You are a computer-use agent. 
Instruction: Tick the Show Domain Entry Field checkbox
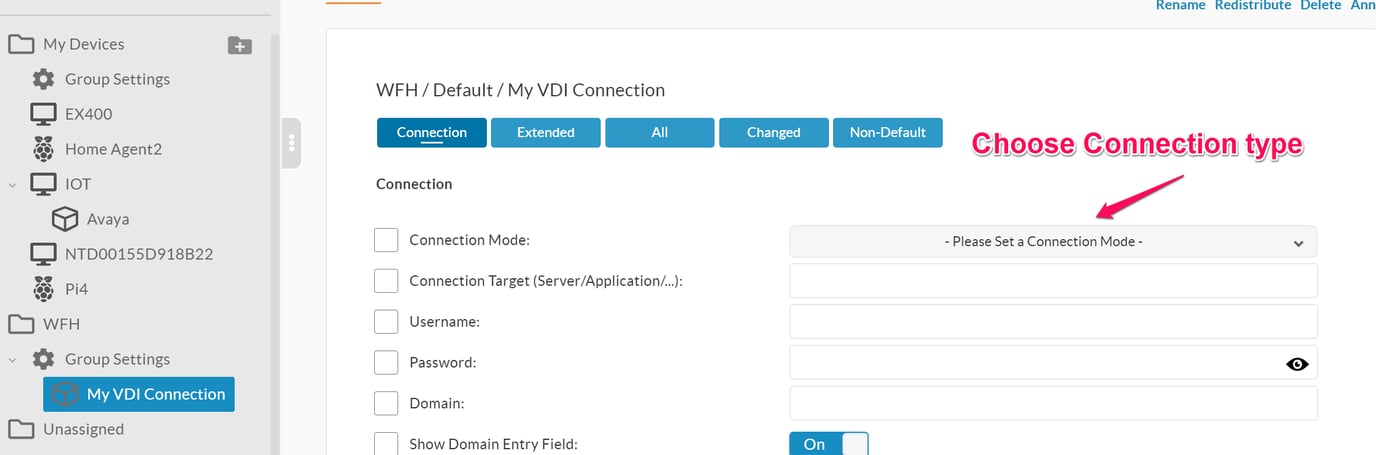coord(386,443)
